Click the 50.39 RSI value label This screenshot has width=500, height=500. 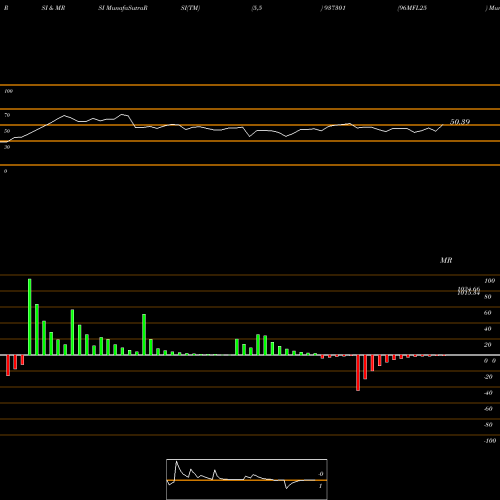click(x=460, y=122)
